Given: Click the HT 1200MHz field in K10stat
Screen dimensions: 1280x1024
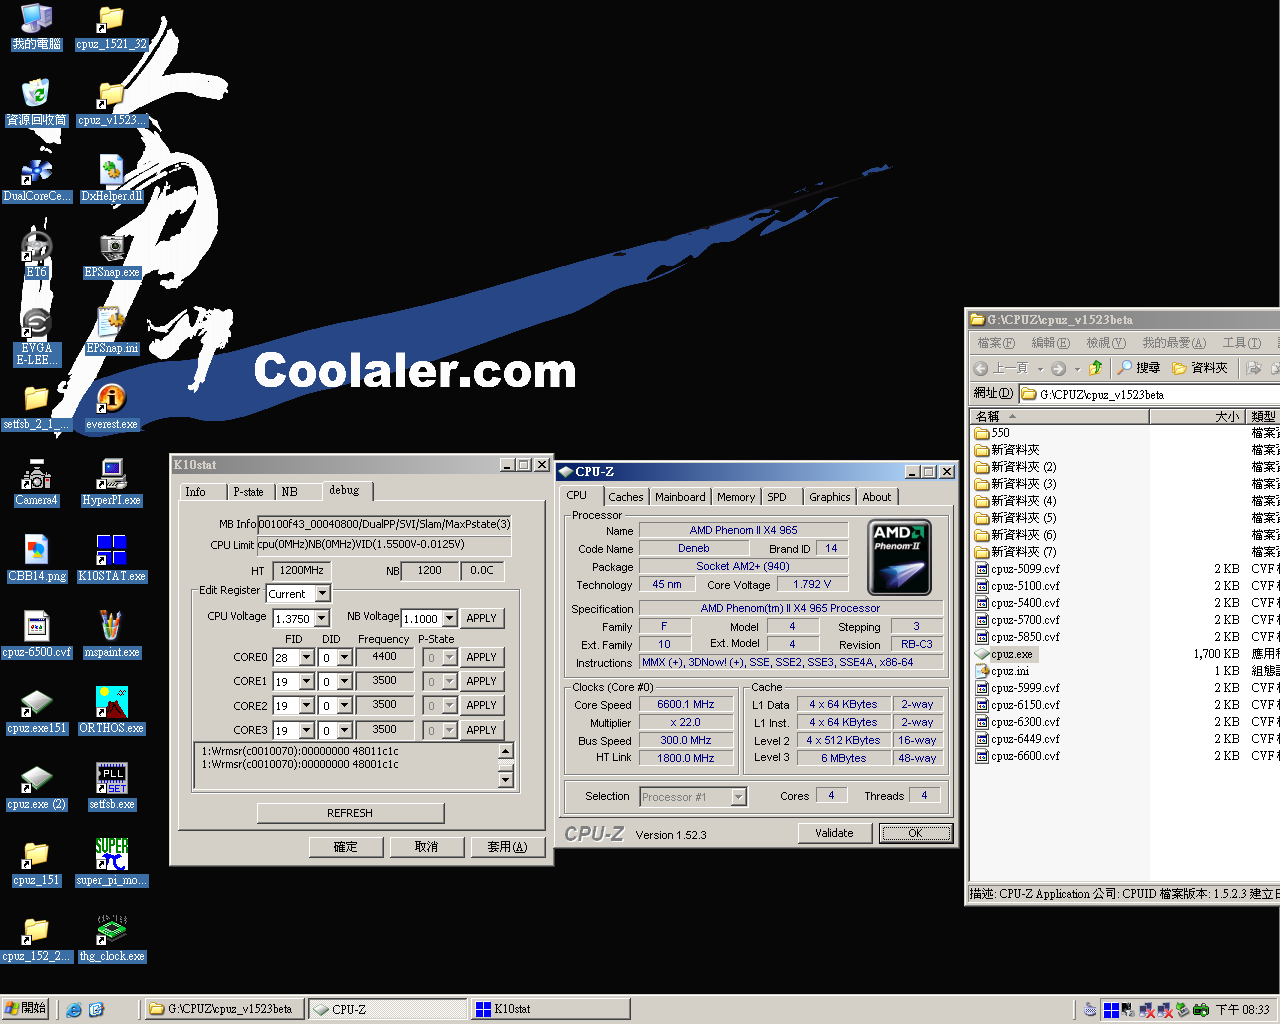Looking at the screenshot, I should [x=301, y=570].
